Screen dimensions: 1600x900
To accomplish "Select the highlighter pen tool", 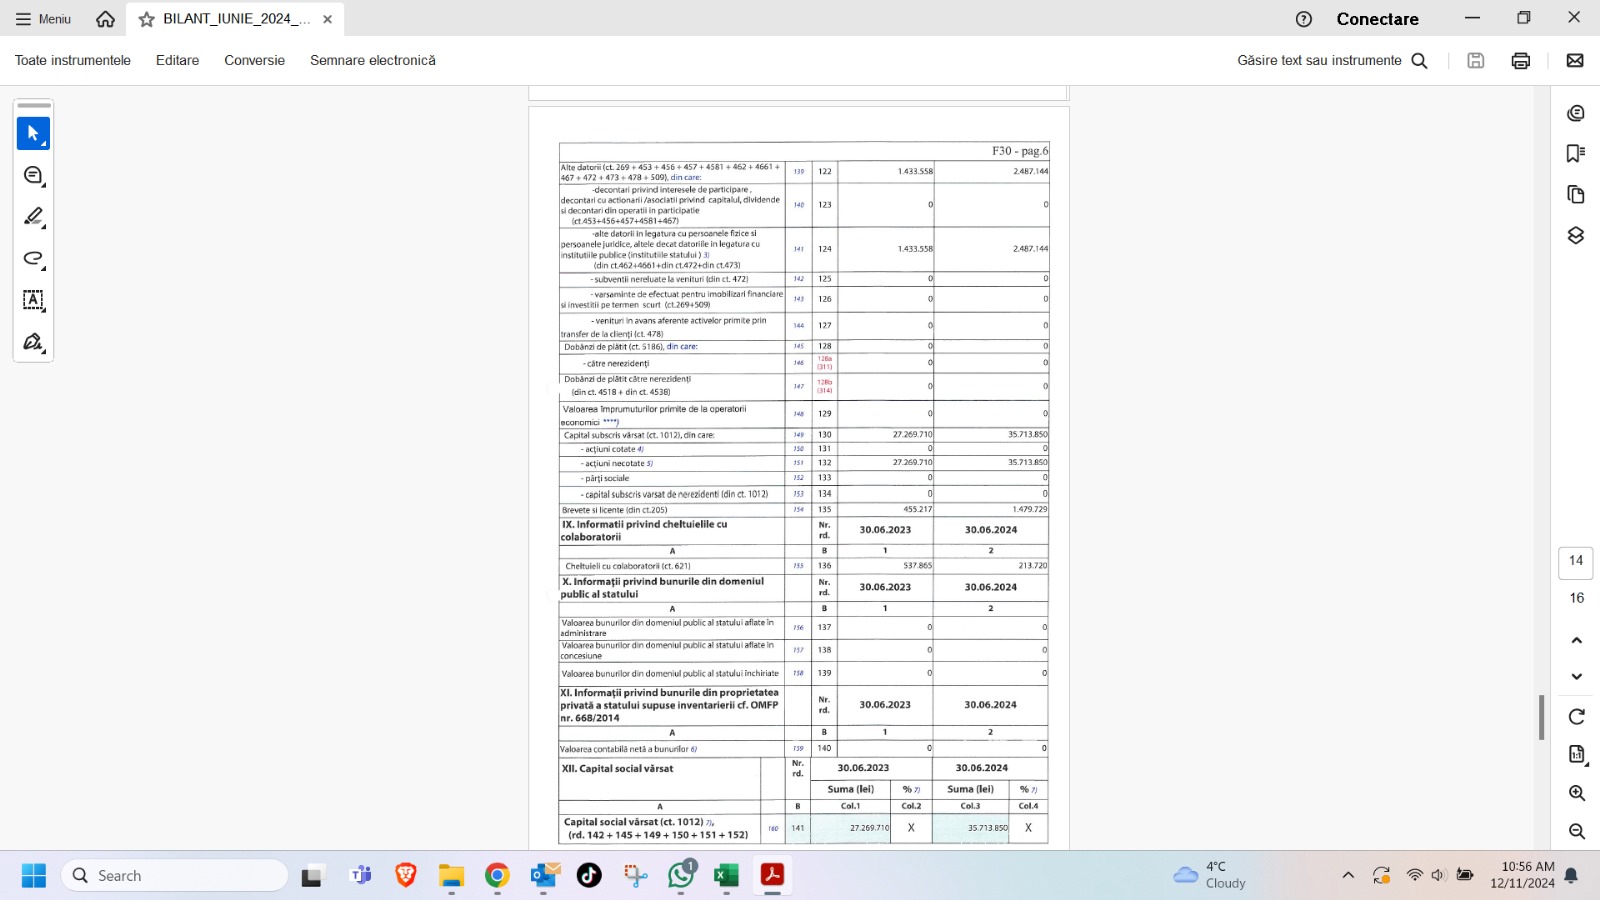I will 33,217.
